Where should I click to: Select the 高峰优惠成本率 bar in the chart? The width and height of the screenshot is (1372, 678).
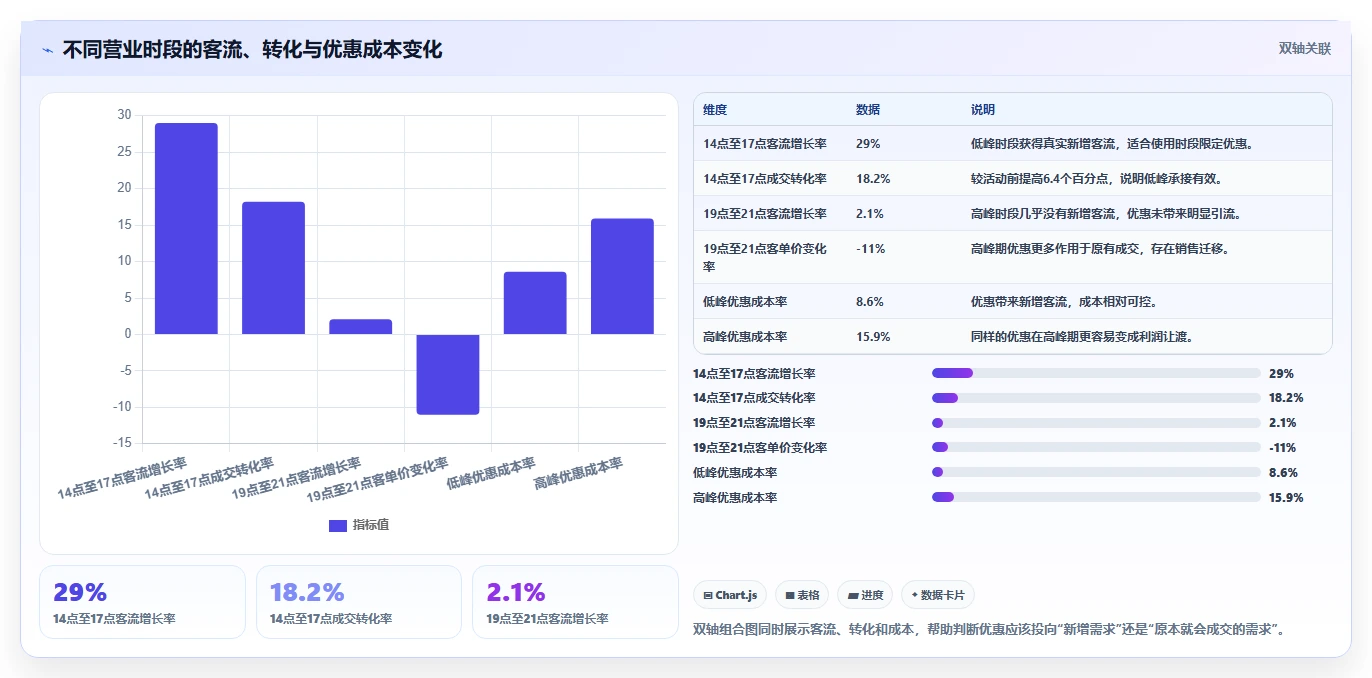click(x=622, y=276)
